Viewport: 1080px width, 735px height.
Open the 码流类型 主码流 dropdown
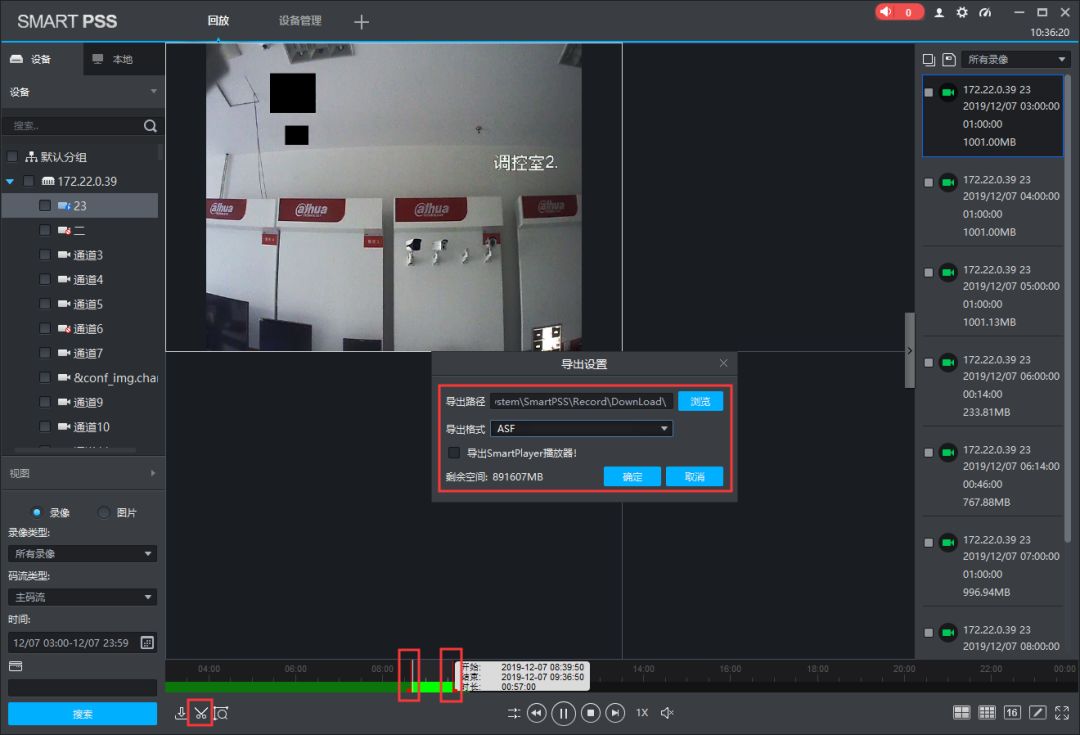point(82,597)
